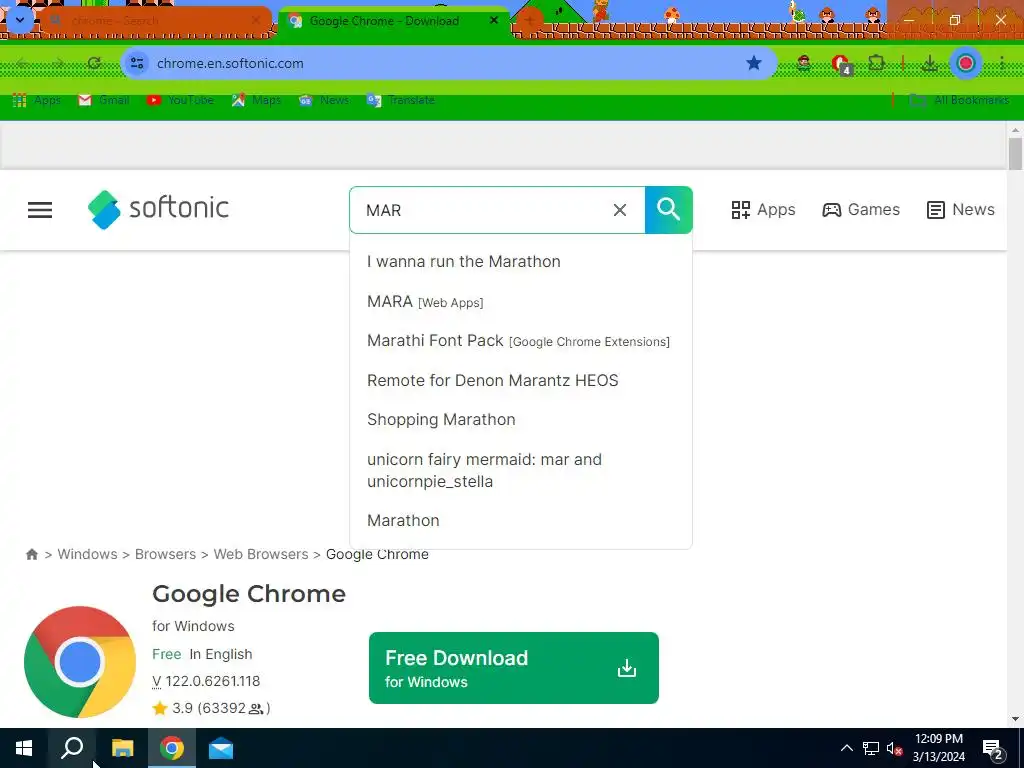Open File Explorer from the taskbar
This screenshot has width=1024, height=768.
click(122, 748)
